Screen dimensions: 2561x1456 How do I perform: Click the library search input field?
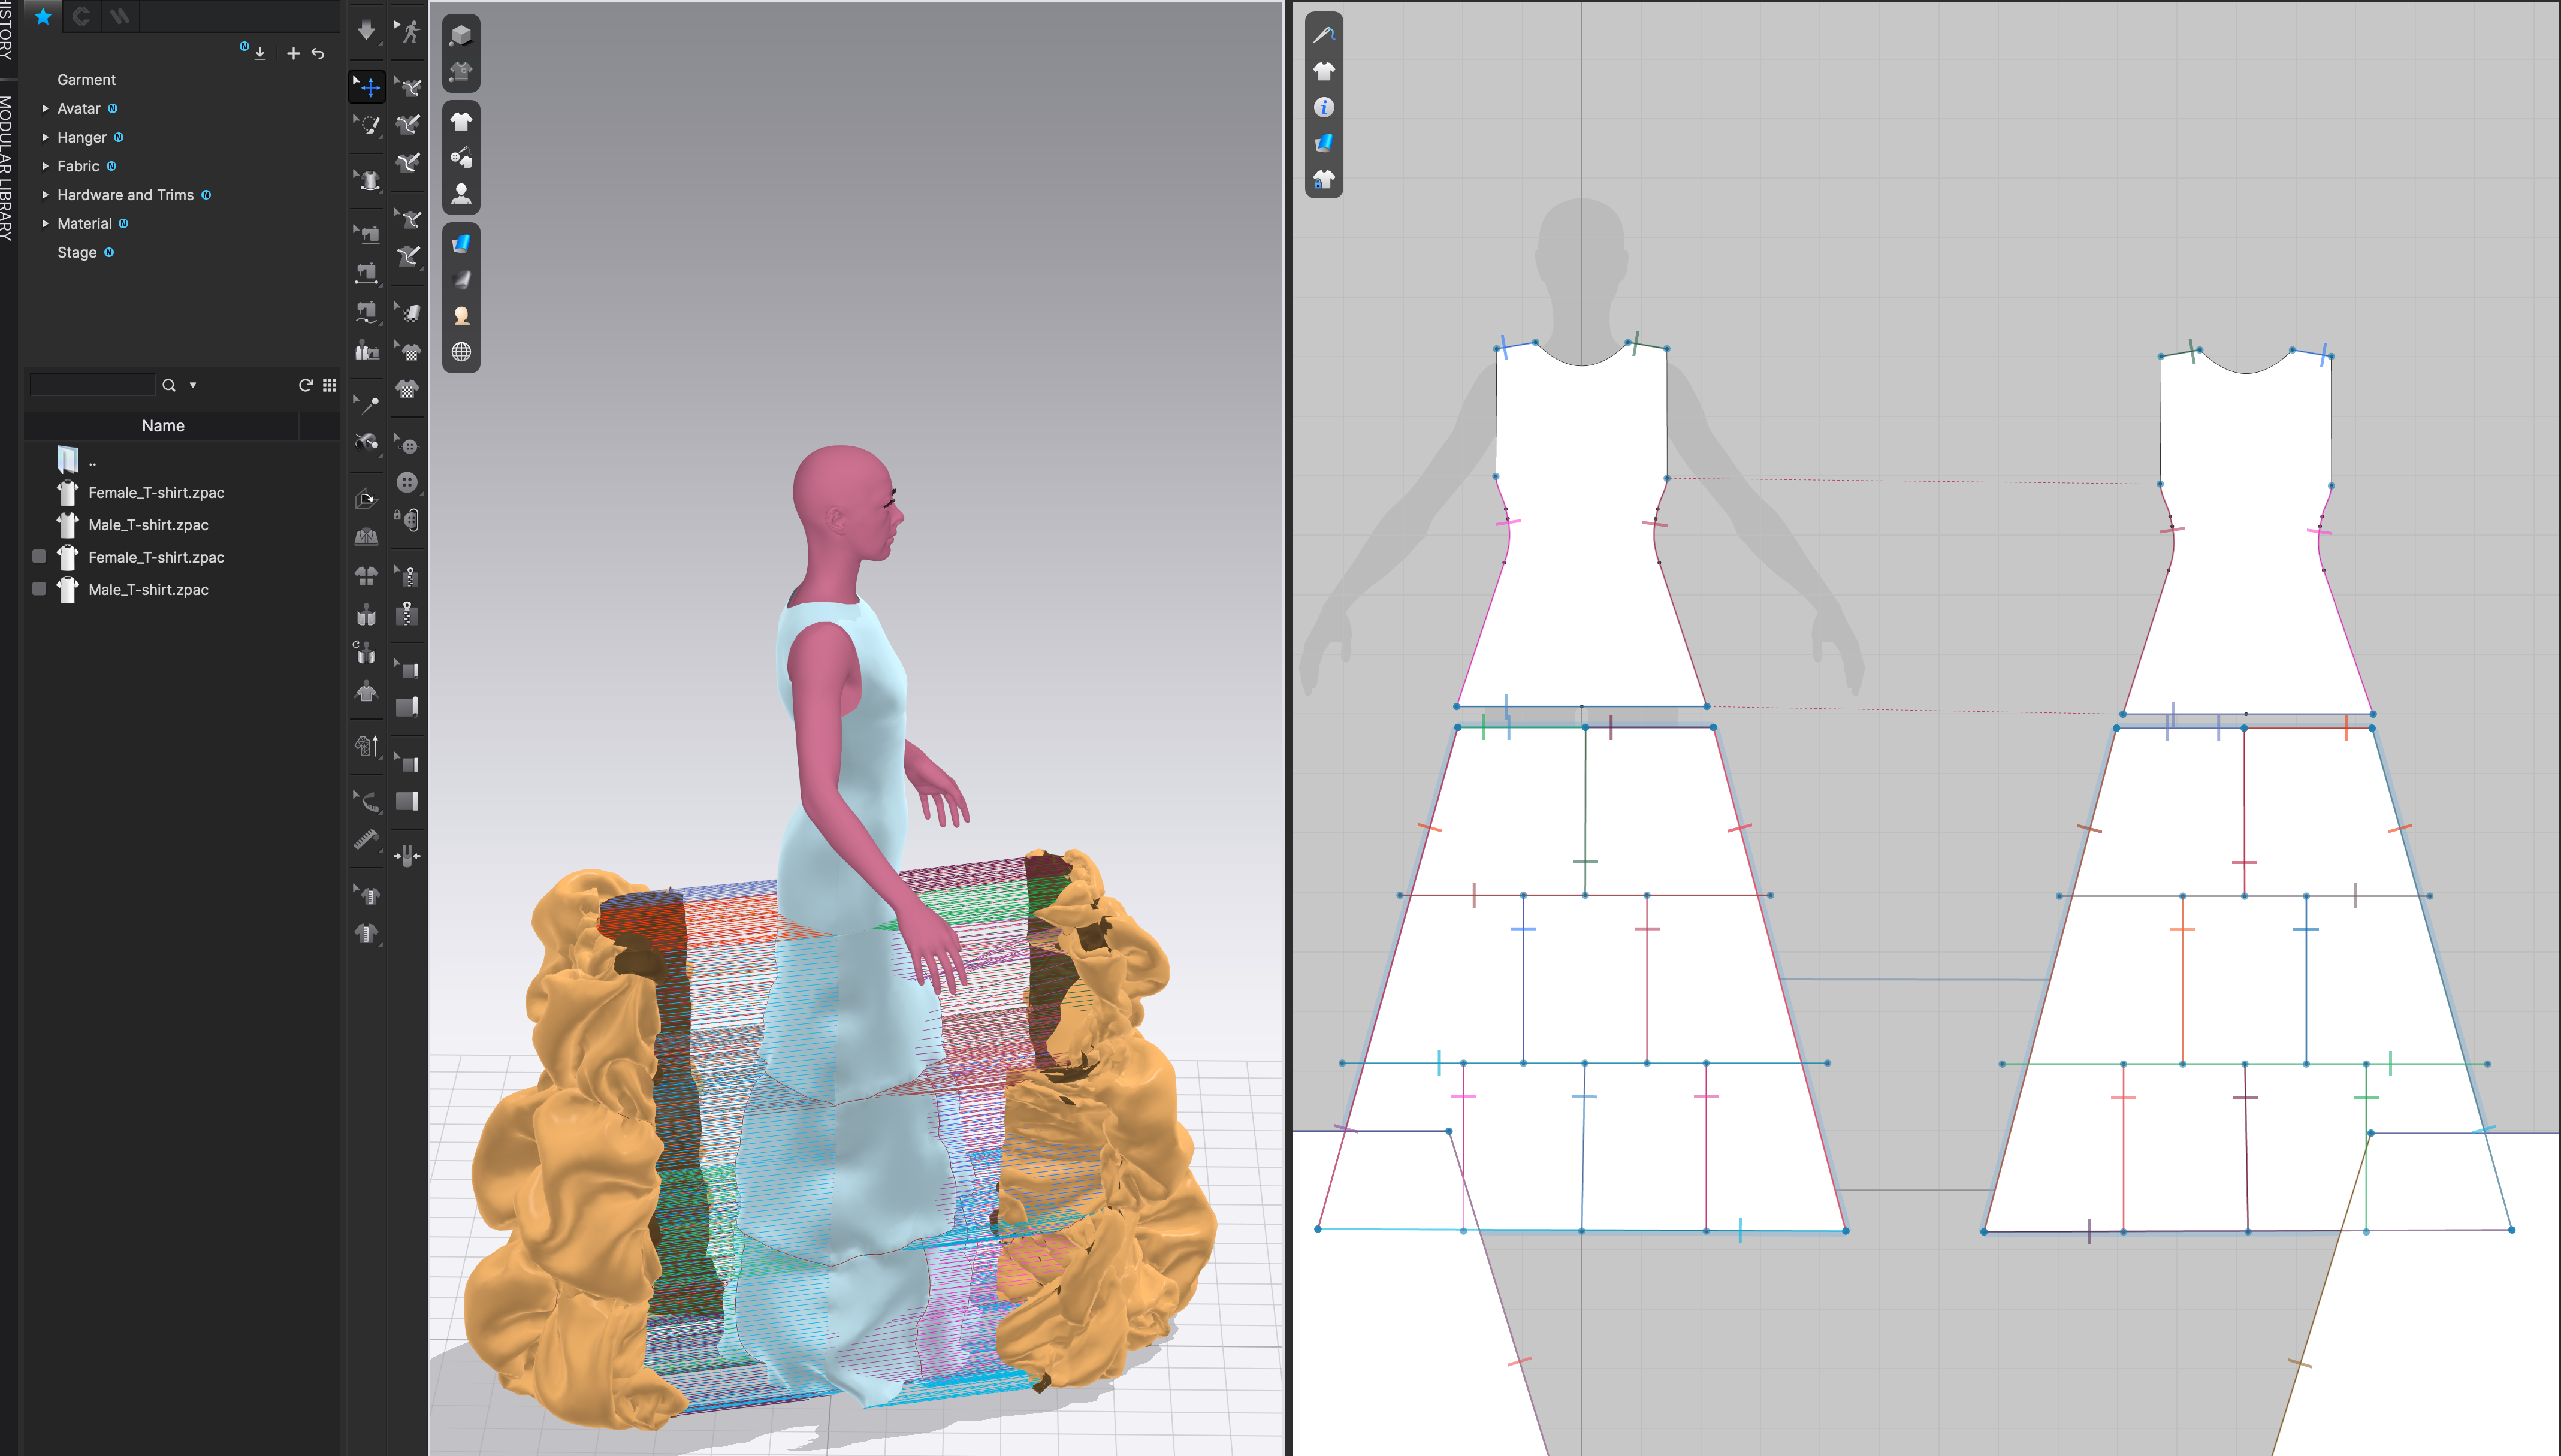(92, 385)
